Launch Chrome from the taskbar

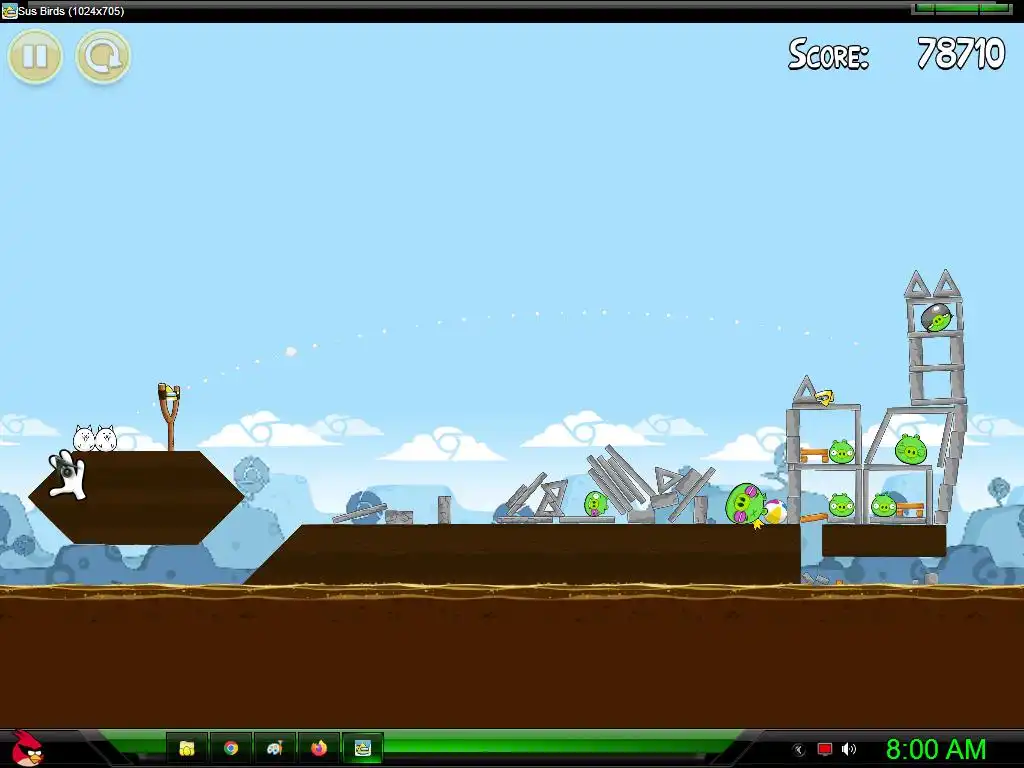coord(231,748)
